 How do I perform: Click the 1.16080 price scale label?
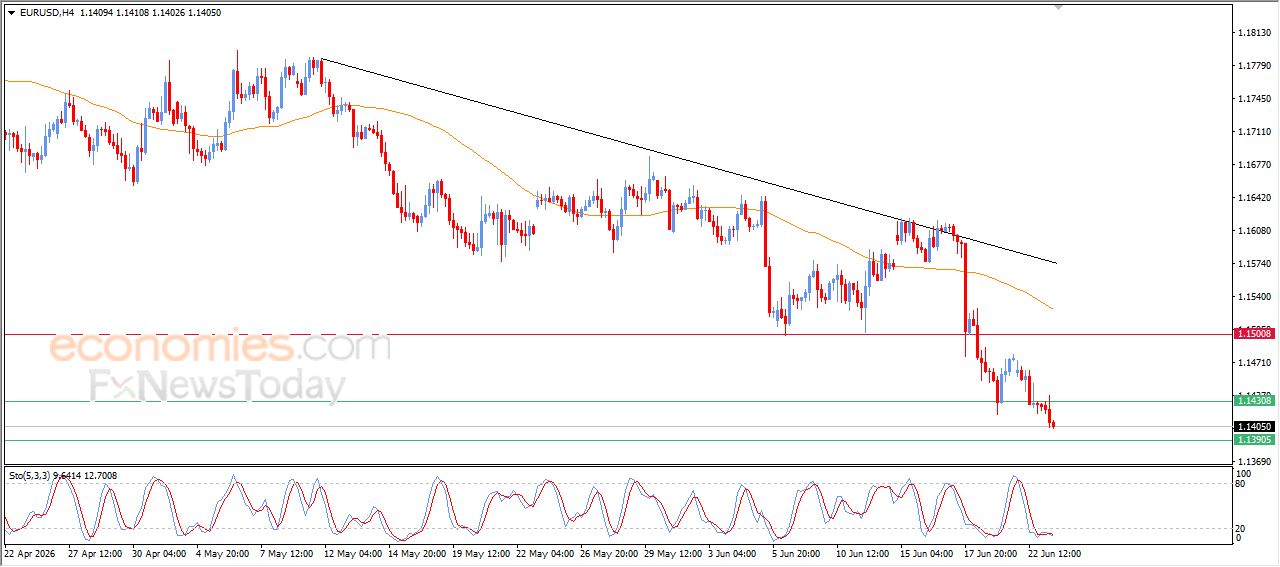click(1254, 231)
